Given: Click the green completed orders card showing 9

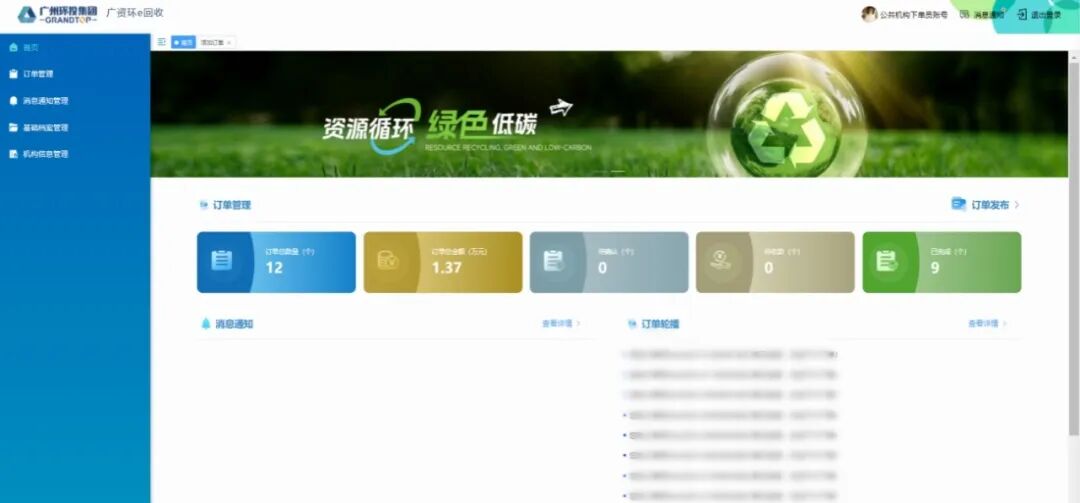Looking at the screenshot, I should [x=941, y=262].
